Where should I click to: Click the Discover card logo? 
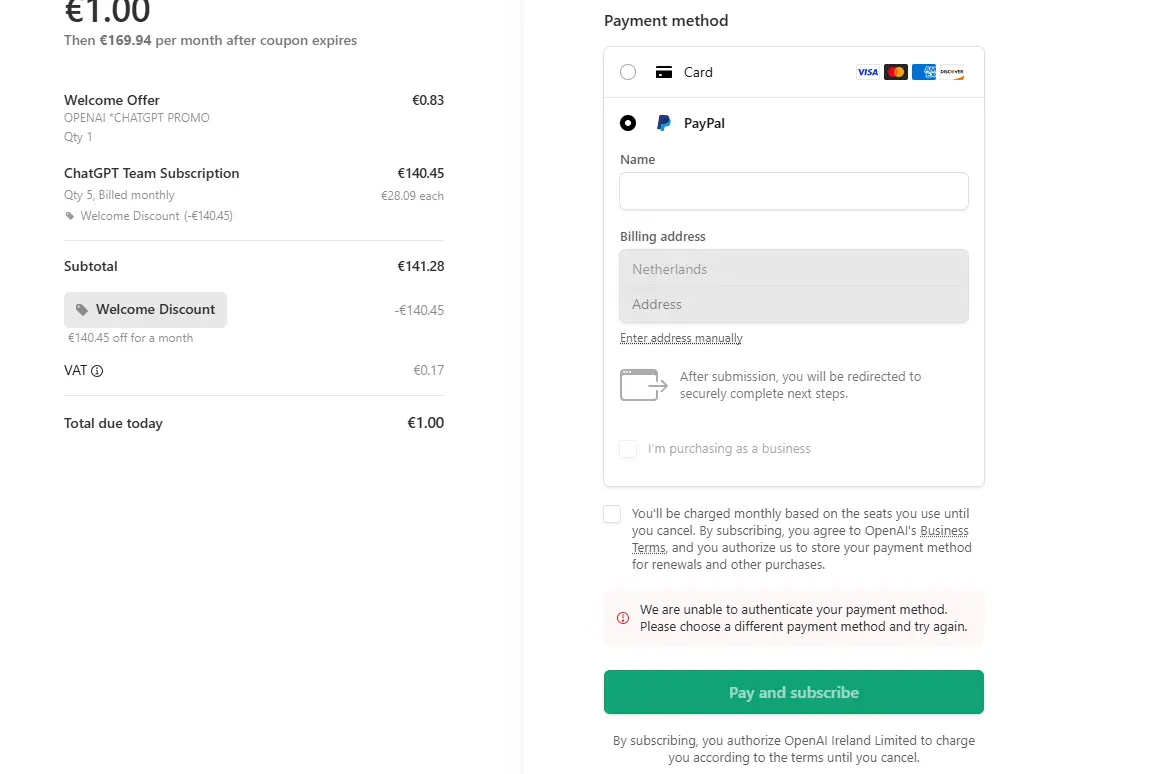[952, 72]
